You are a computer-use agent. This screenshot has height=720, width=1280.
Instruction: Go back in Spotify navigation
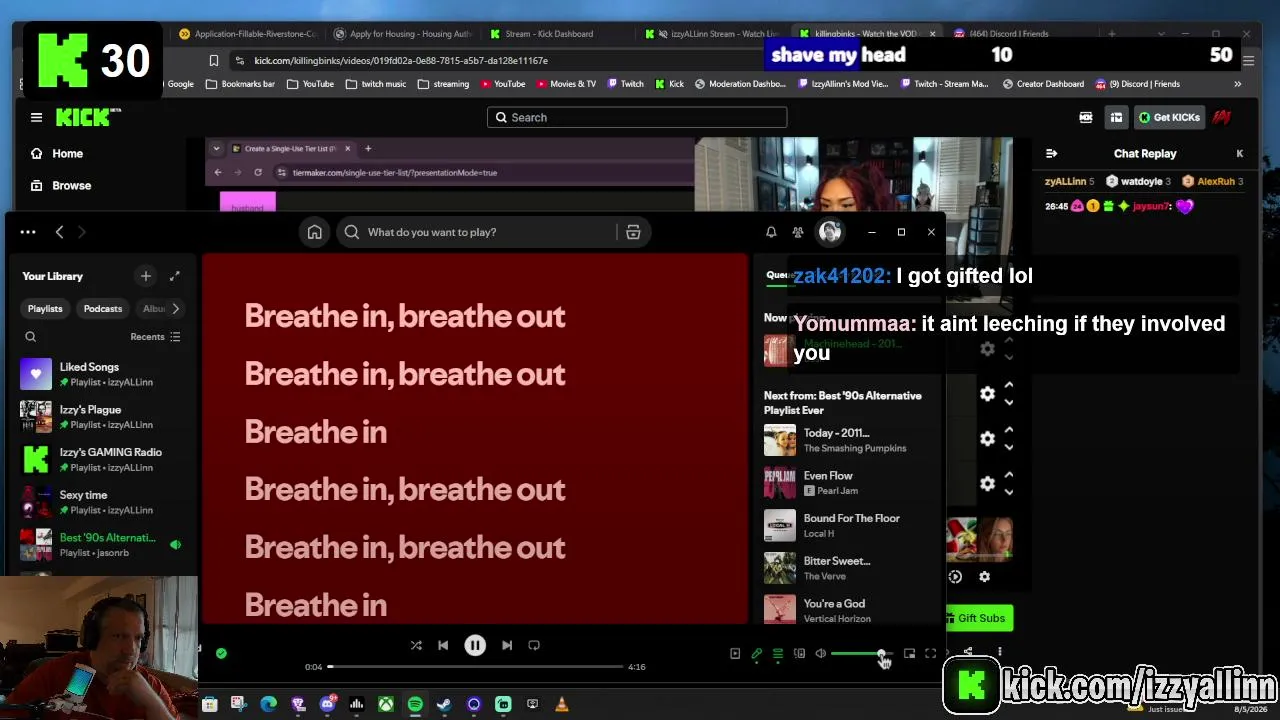[59, 232]
